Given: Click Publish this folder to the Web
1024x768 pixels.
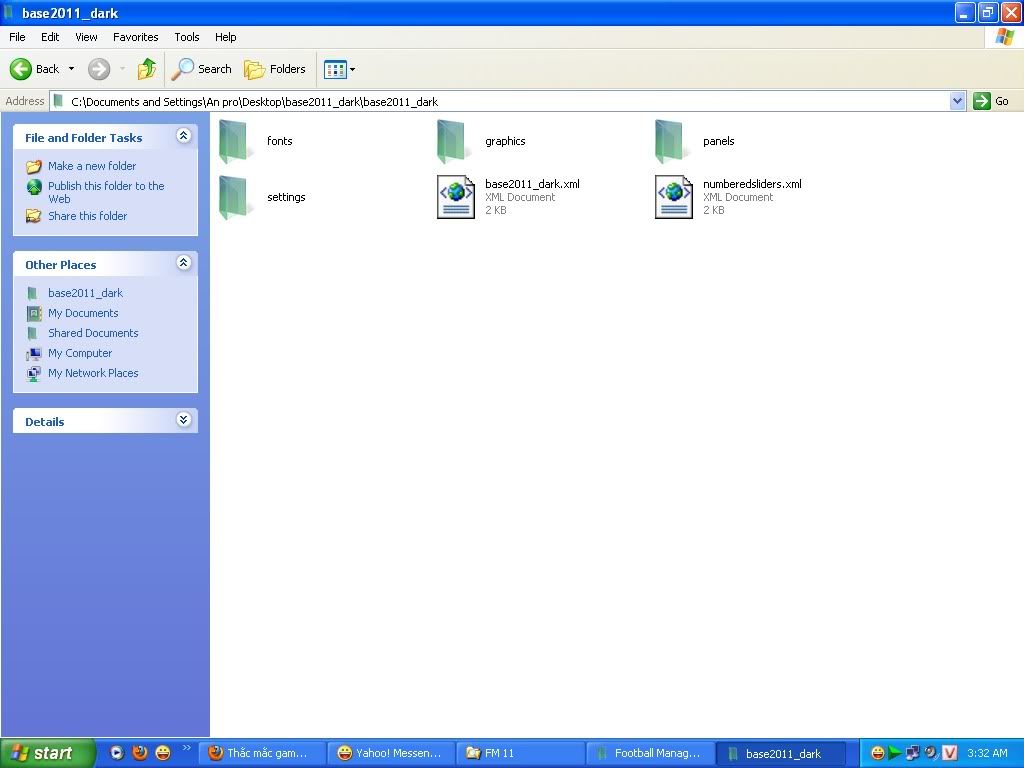Looking at the screenshot, I should pos(106,192).
